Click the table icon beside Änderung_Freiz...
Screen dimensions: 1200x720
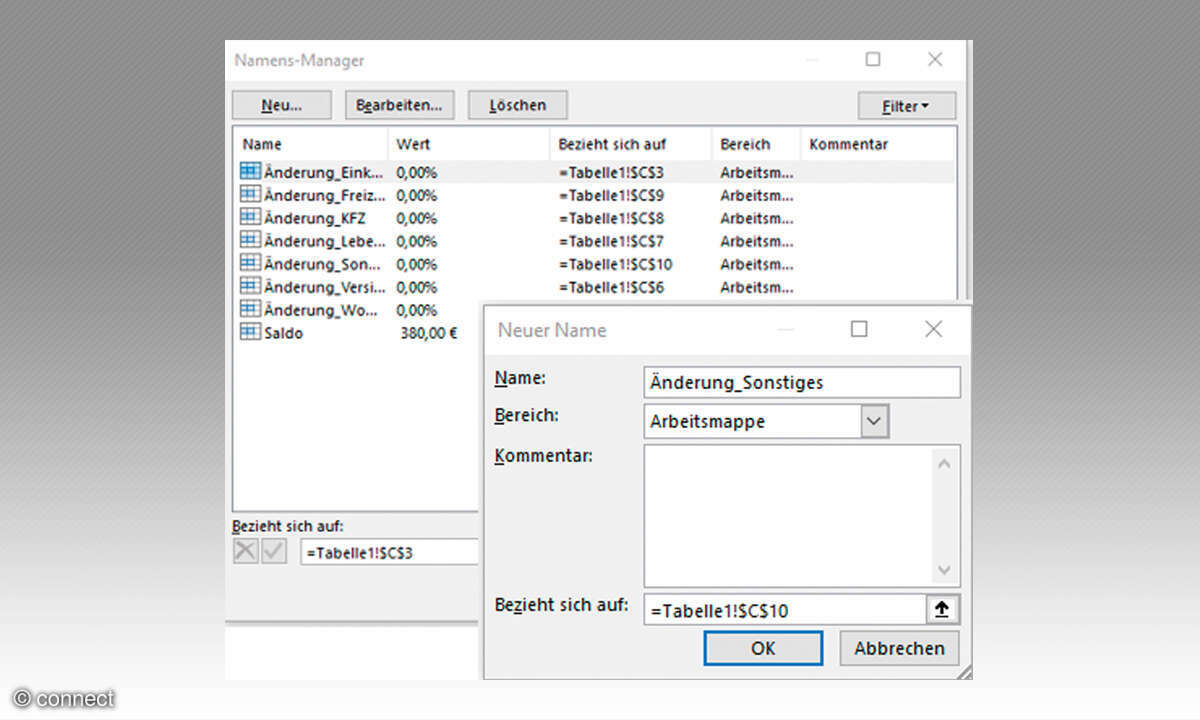pyautogui.click(x=250, y=194)
